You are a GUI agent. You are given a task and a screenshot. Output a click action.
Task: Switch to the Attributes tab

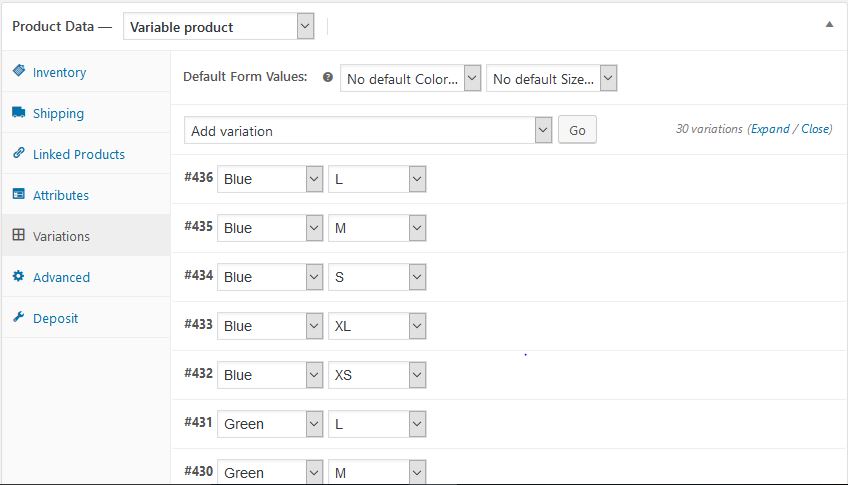coord(61,195)
